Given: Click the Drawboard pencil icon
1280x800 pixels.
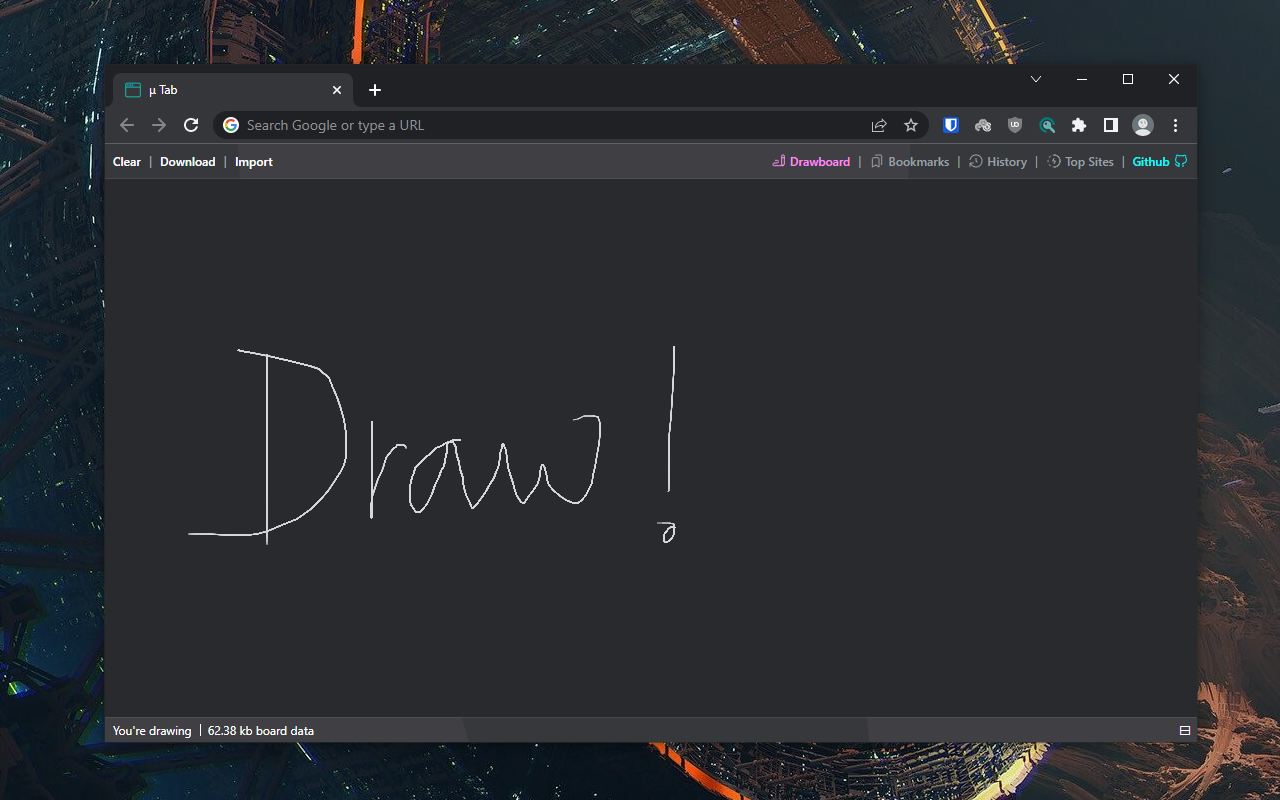Looking at the screenshot, I should pos(779,161).
